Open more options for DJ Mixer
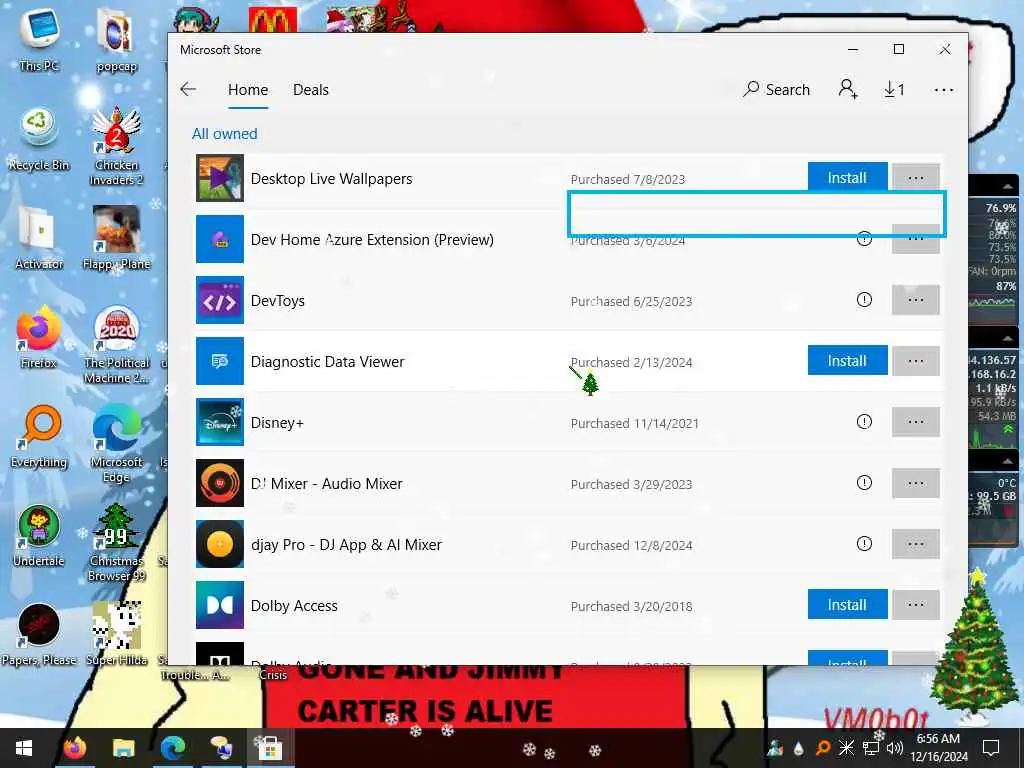 (x=916, y=483)
